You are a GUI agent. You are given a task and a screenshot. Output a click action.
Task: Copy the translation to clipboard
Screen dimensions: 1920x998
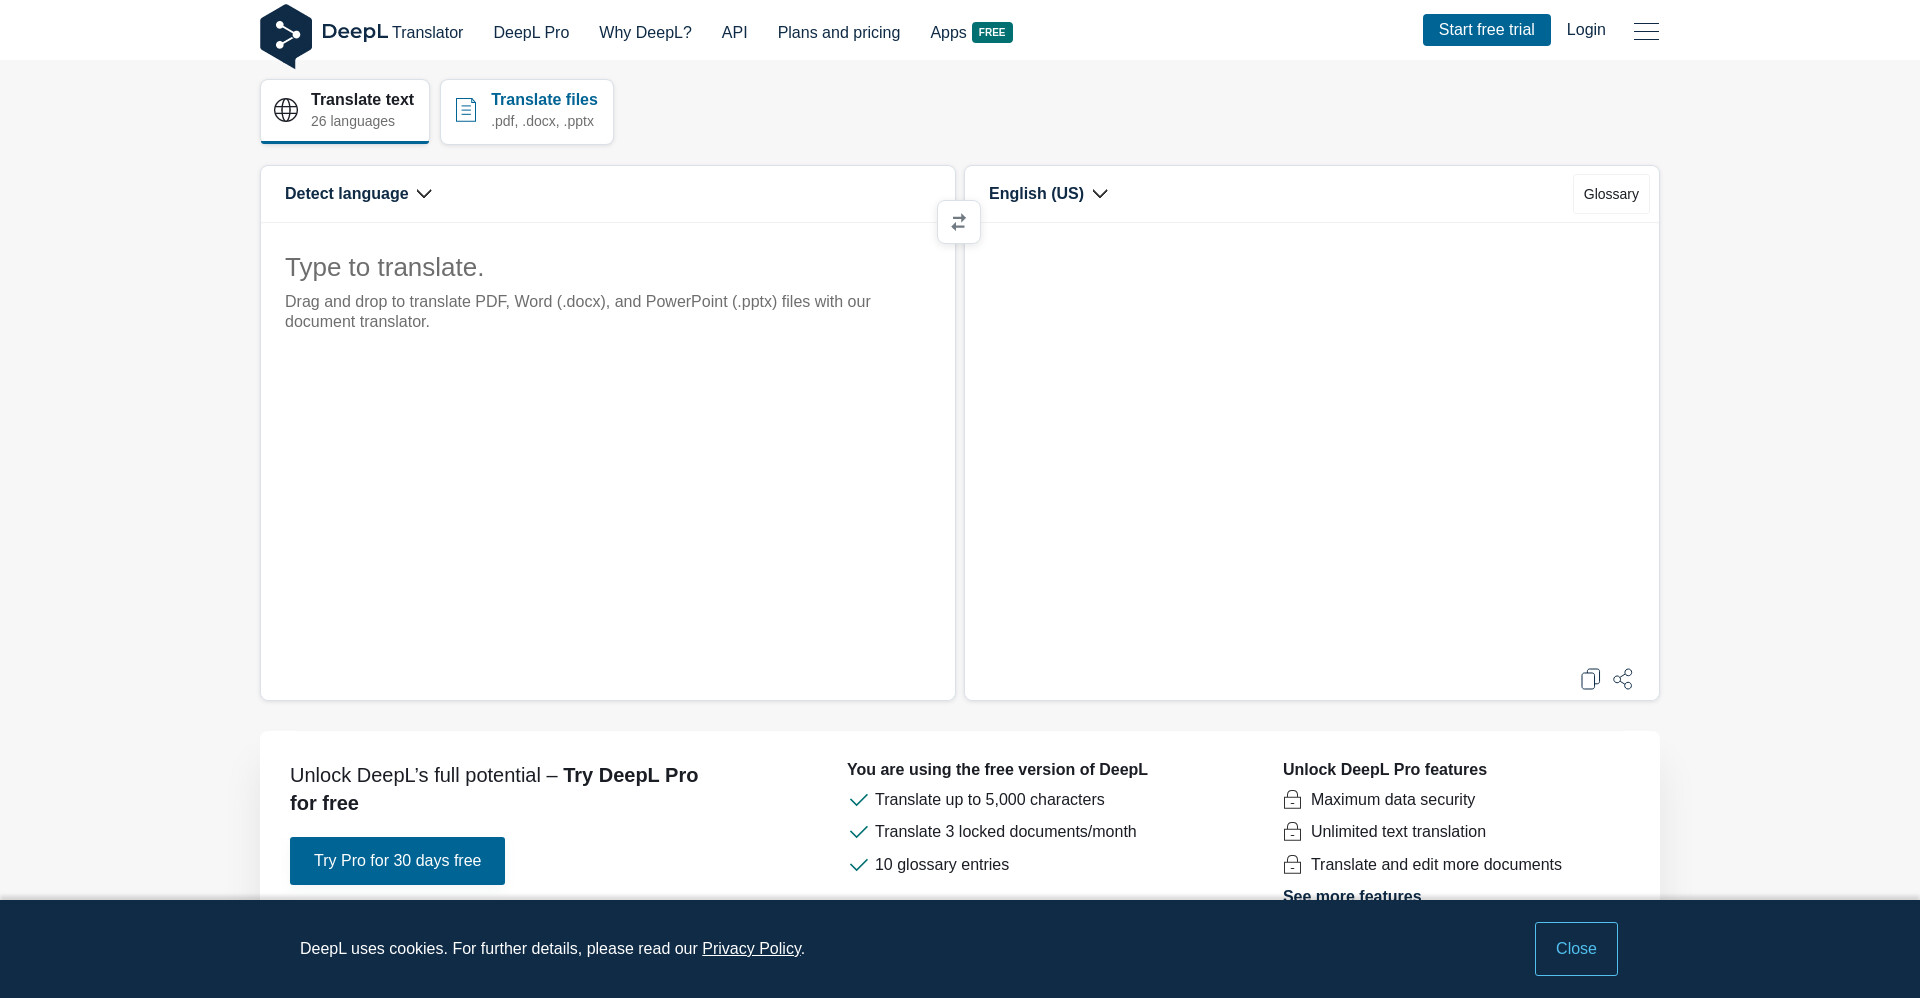click(1590, 679)
